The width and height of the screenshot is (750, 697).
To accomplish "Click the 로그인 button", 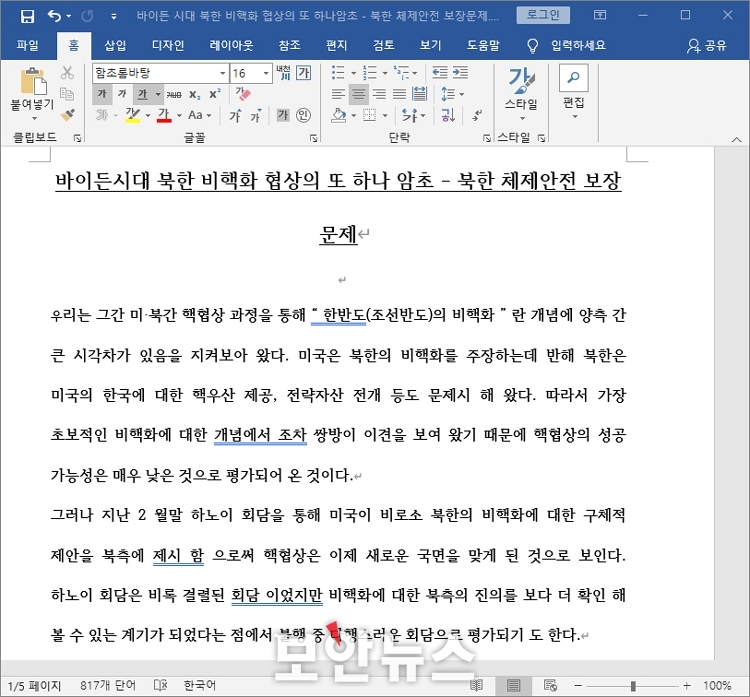I will tap(543, 15).
